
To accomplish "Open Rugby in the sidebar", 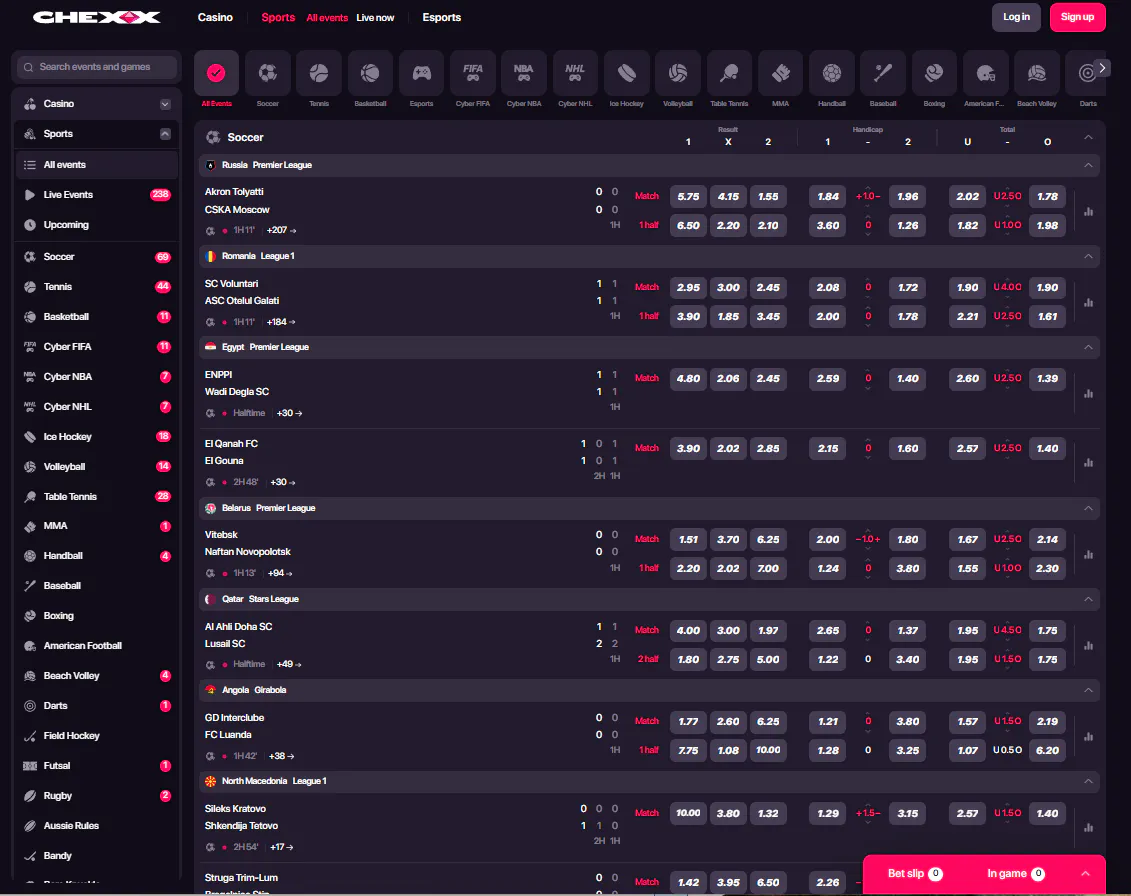I will [x=97, y=796].
